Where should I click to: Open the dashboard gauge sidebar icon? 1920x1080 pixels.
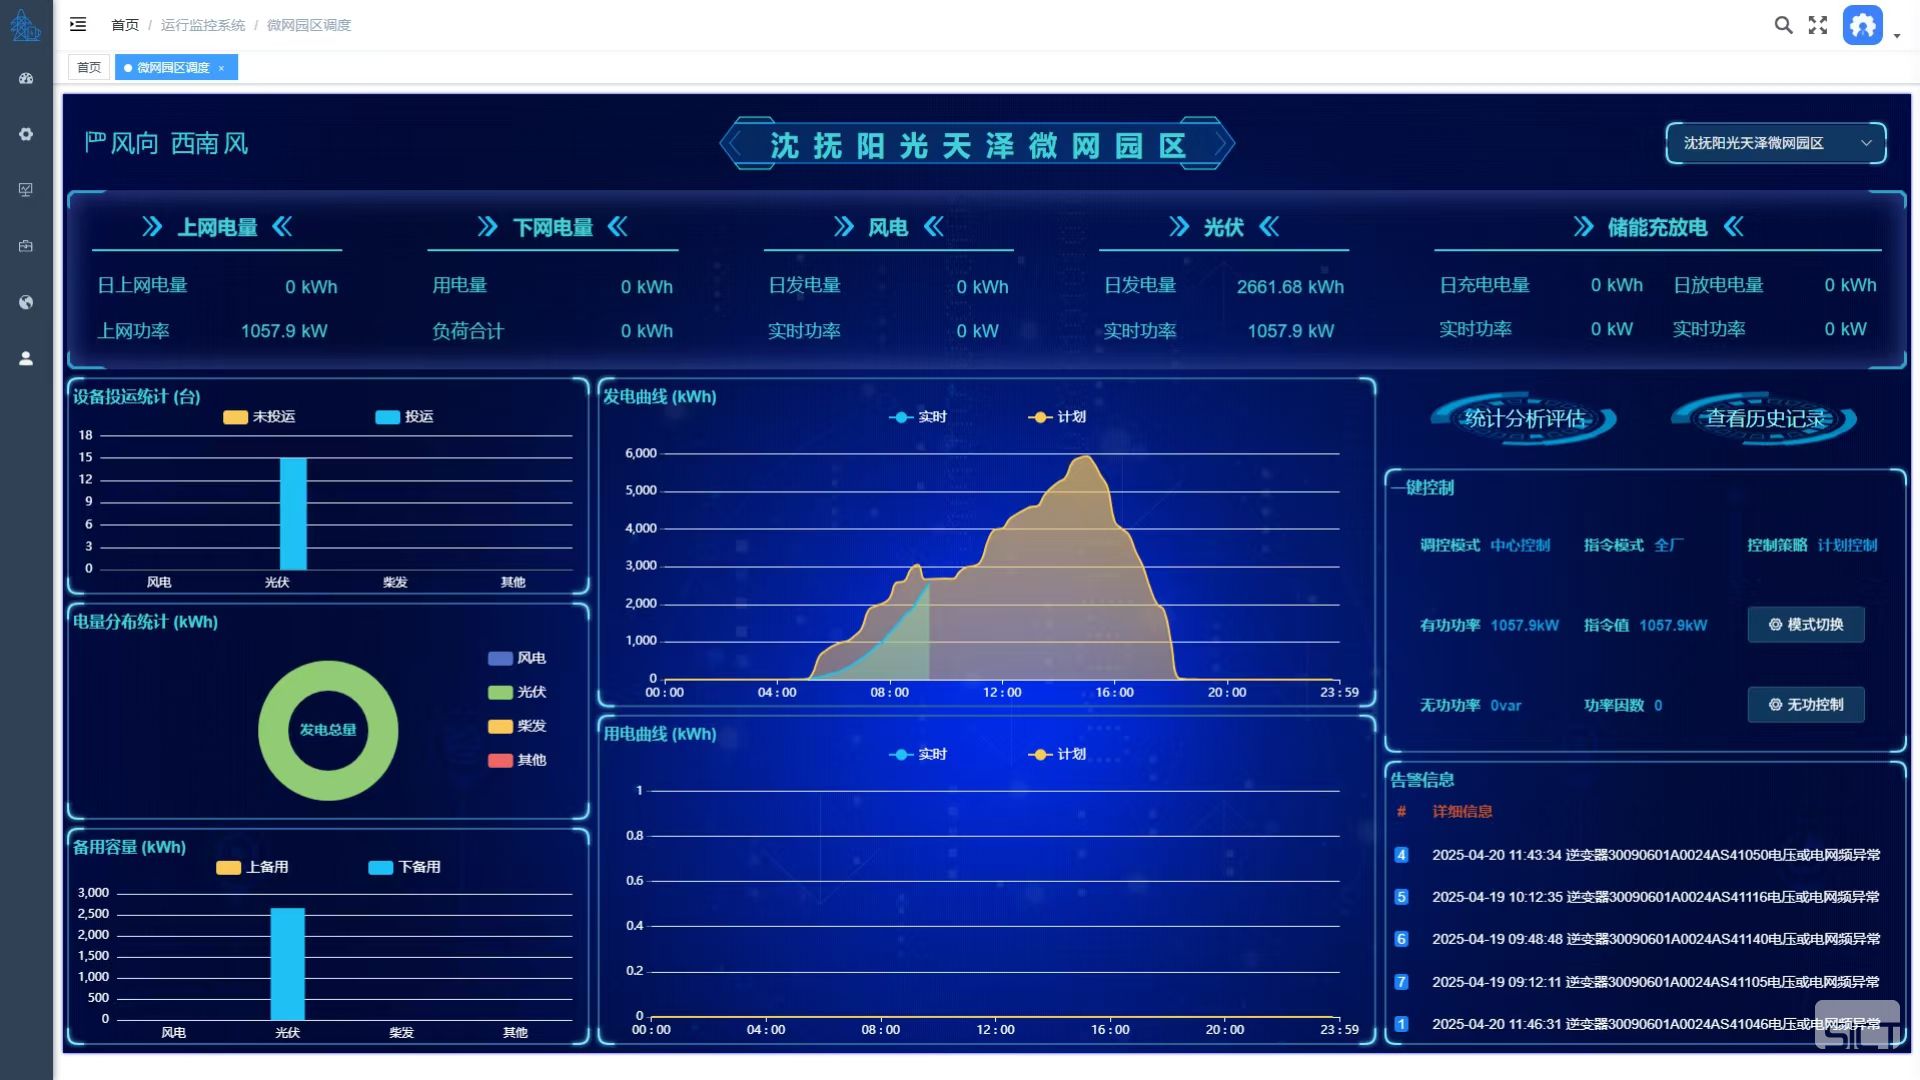(26, 78)
